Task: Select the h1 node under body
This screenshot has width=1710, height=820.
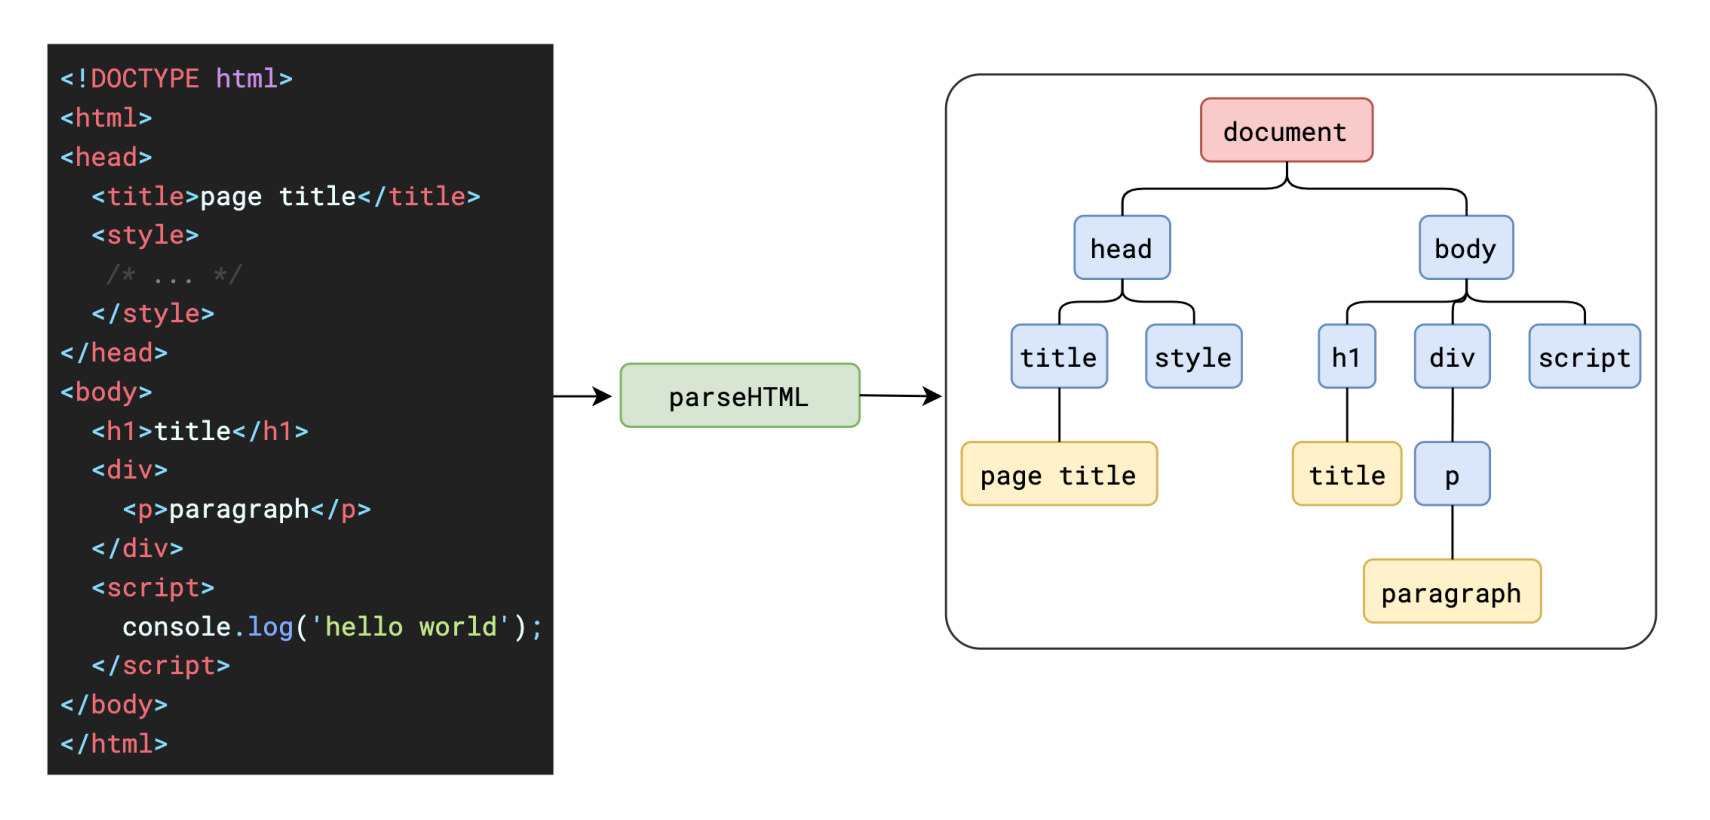Action: pos(1347,356)
